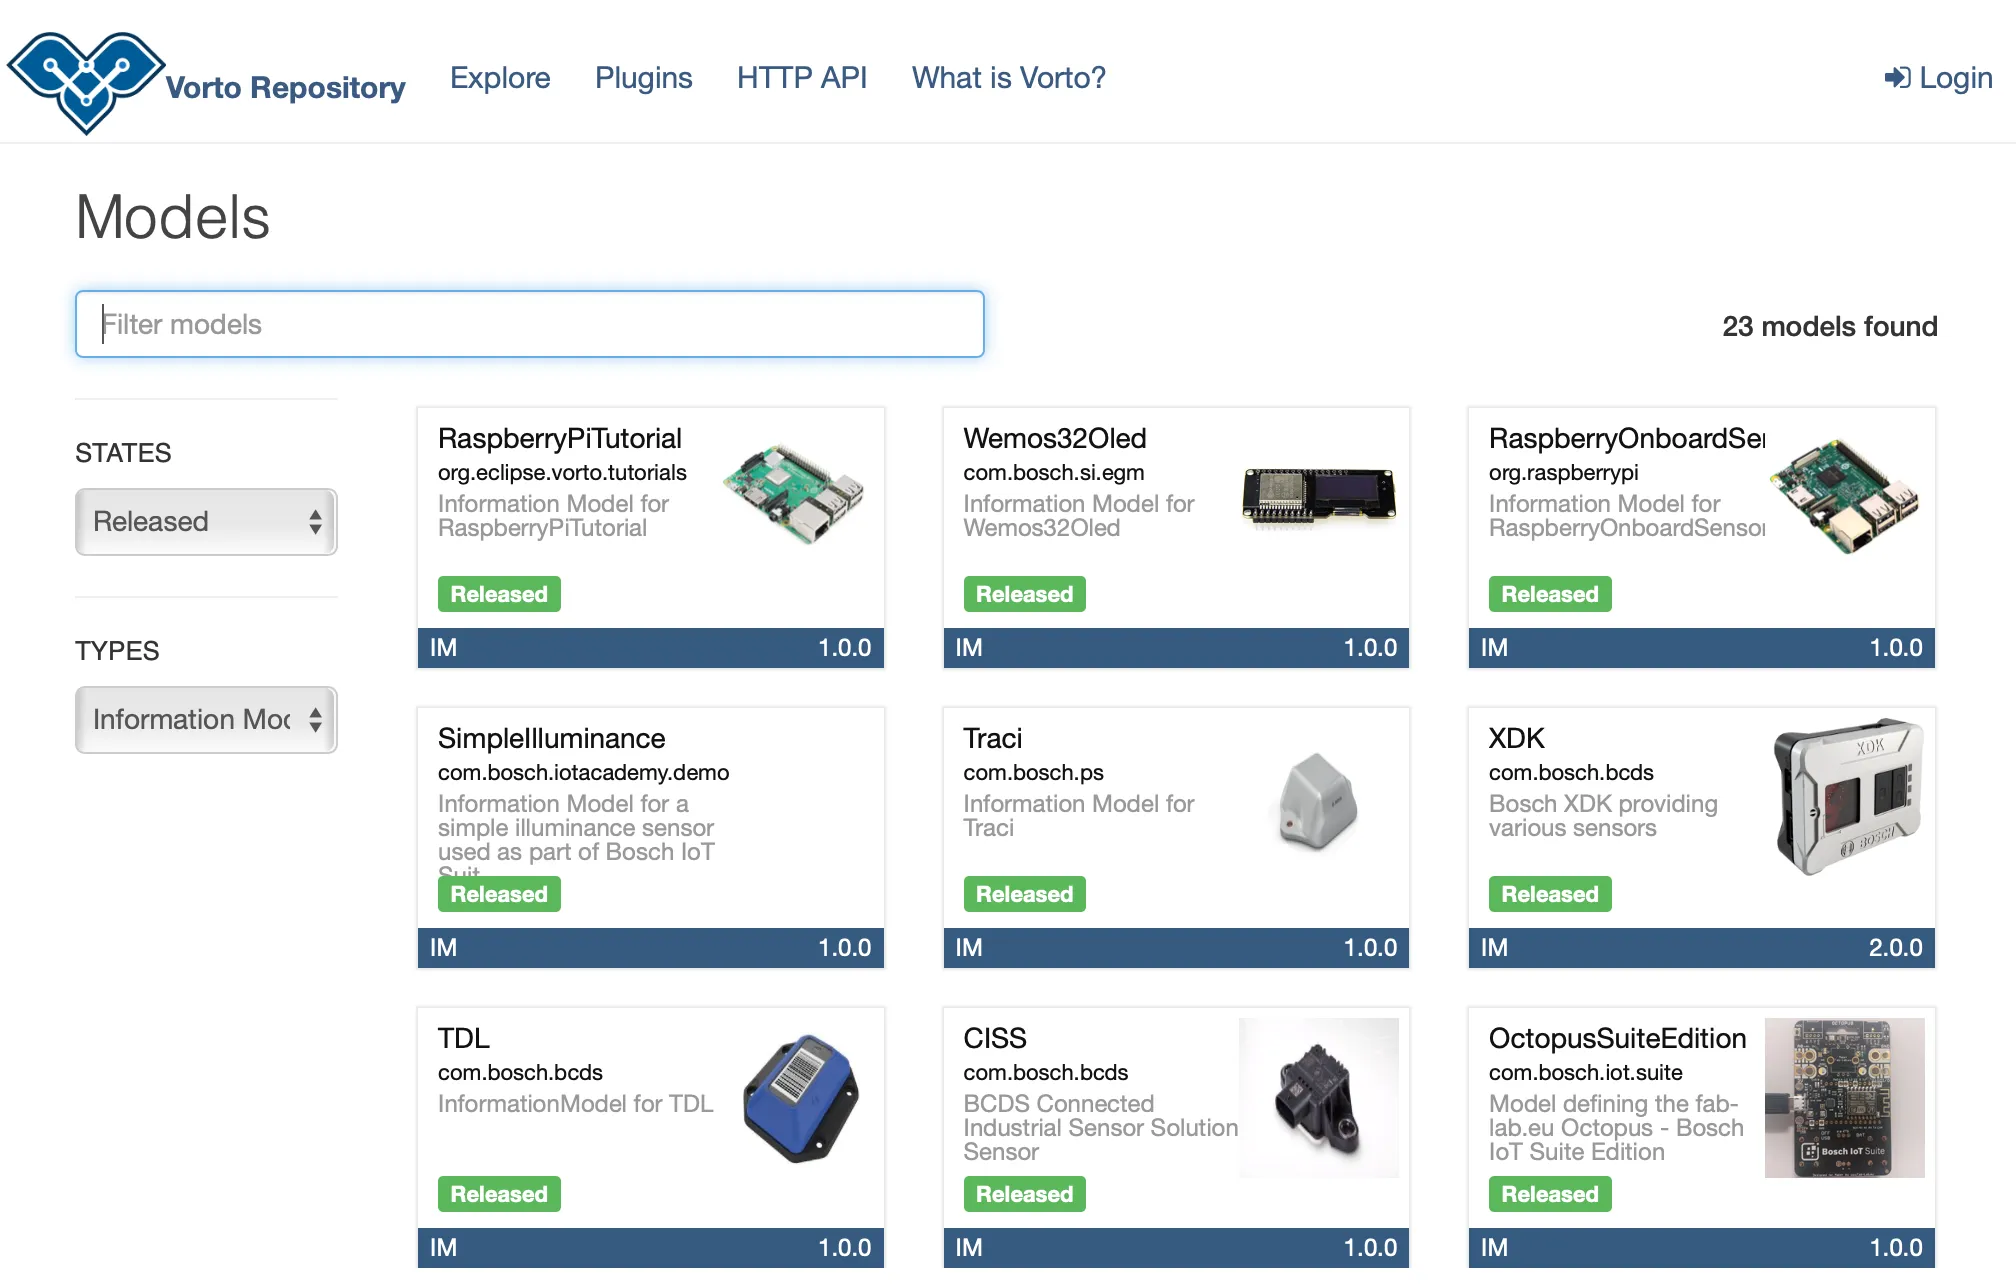
Task: Click the com.bosch.iot.suite namespace text
Action: coord(1586,1073)
